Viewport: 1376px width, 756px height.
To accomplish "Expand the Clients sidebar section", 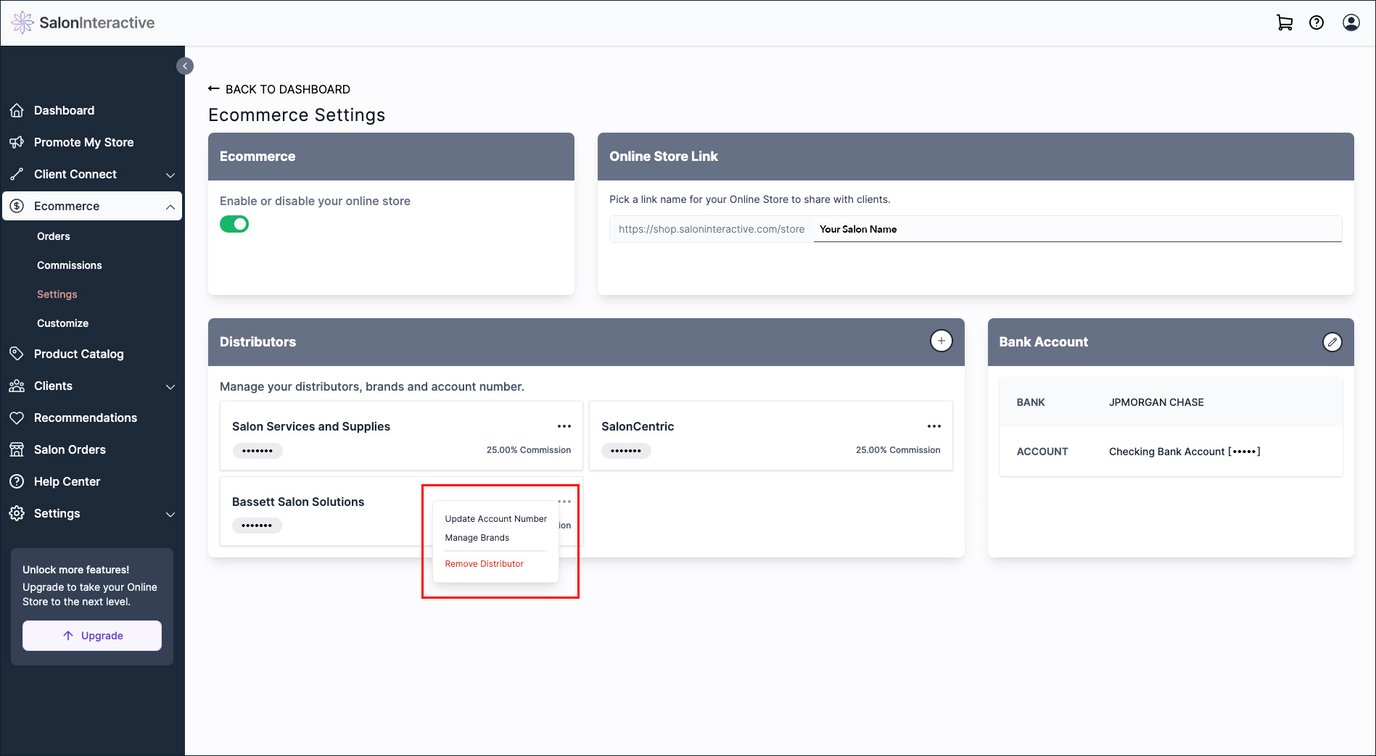I will pyautogui.click(x=170, y=387).
